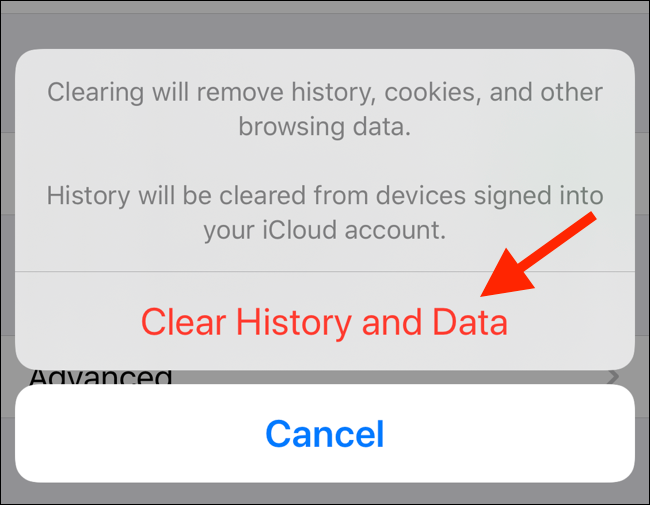Dismiss the sheet with the Cancel button
Image resolution: width=650 pixels, height=505 pixels.
click(325, 433)
